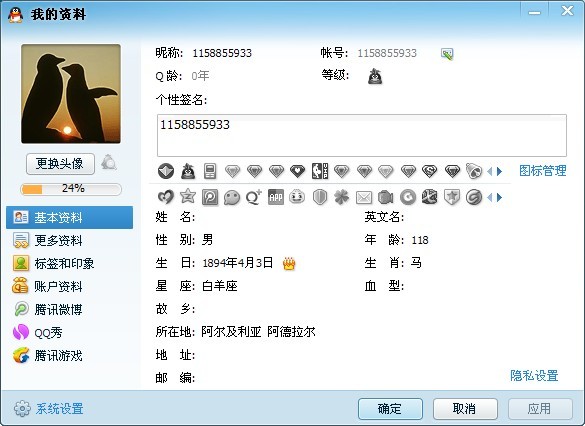
Task: Click the NBA VIP badge icon
Action: click(320, 171)
